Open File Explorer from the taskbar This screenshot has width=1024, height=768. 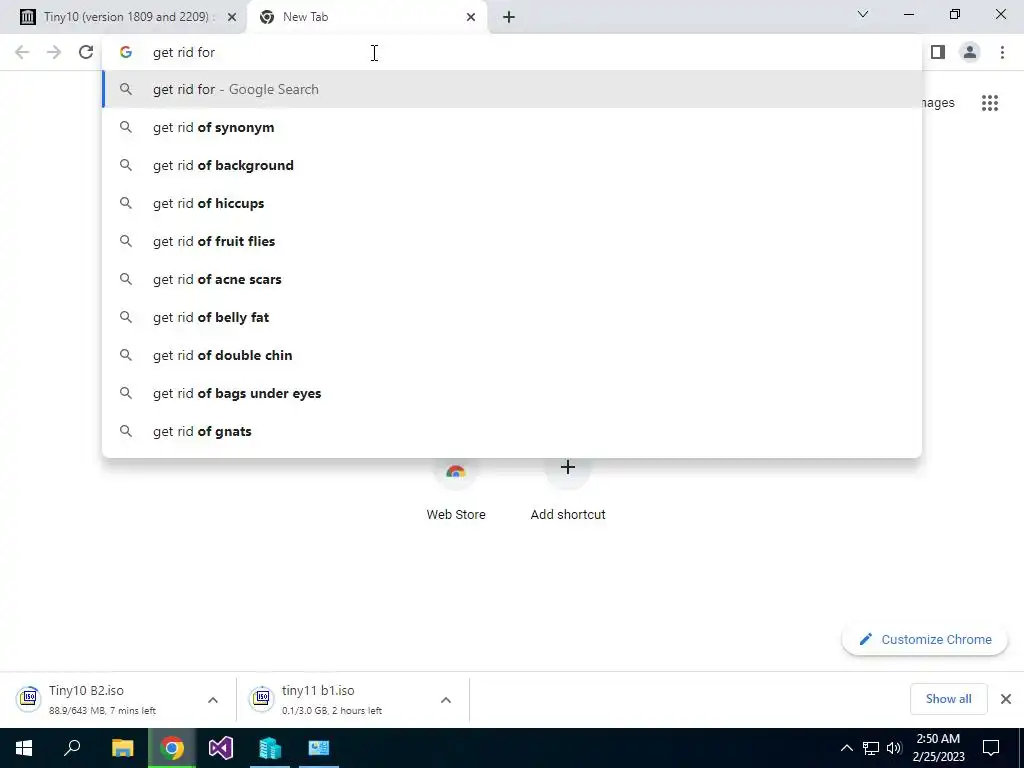pyautogui.click(x=122, y=748)
